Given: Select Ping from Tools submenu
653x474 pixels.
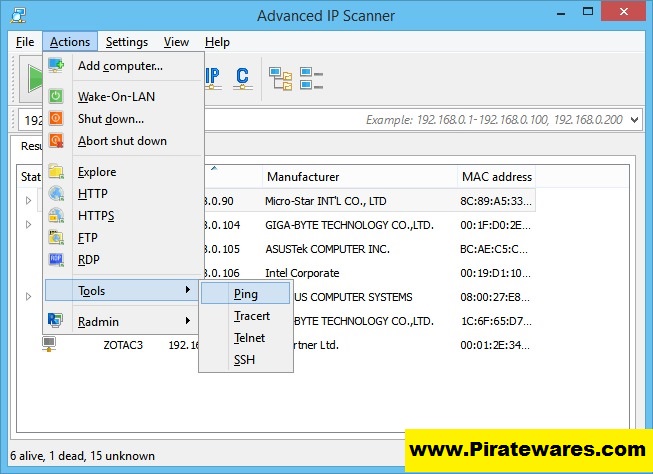Looking at the screenshot, I should pyautogui.click(x=246, y=293).
